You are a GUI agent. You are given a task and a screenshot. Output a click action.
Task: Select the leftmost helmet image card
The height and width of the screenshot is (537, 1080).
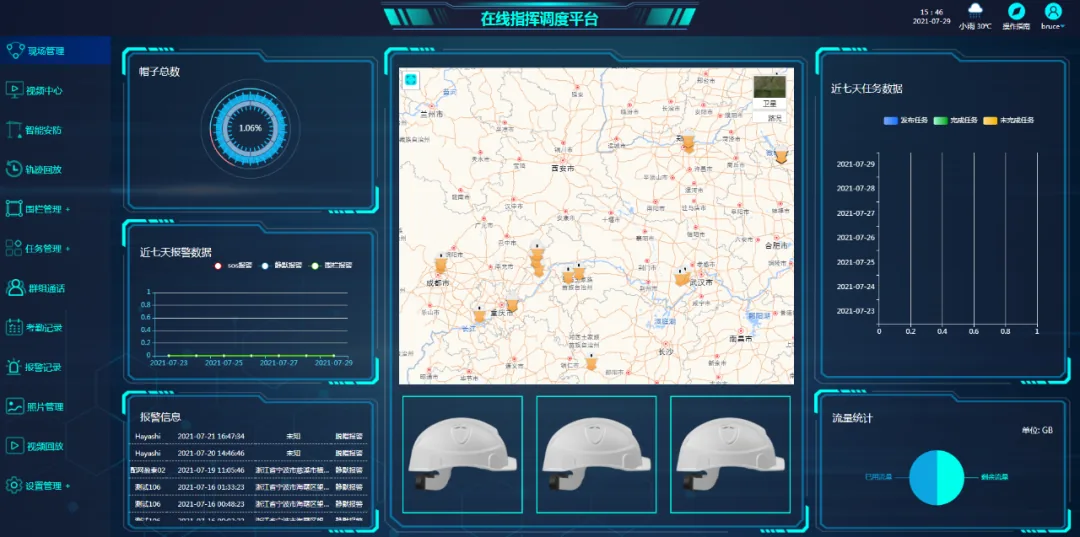tap(462, 454)
